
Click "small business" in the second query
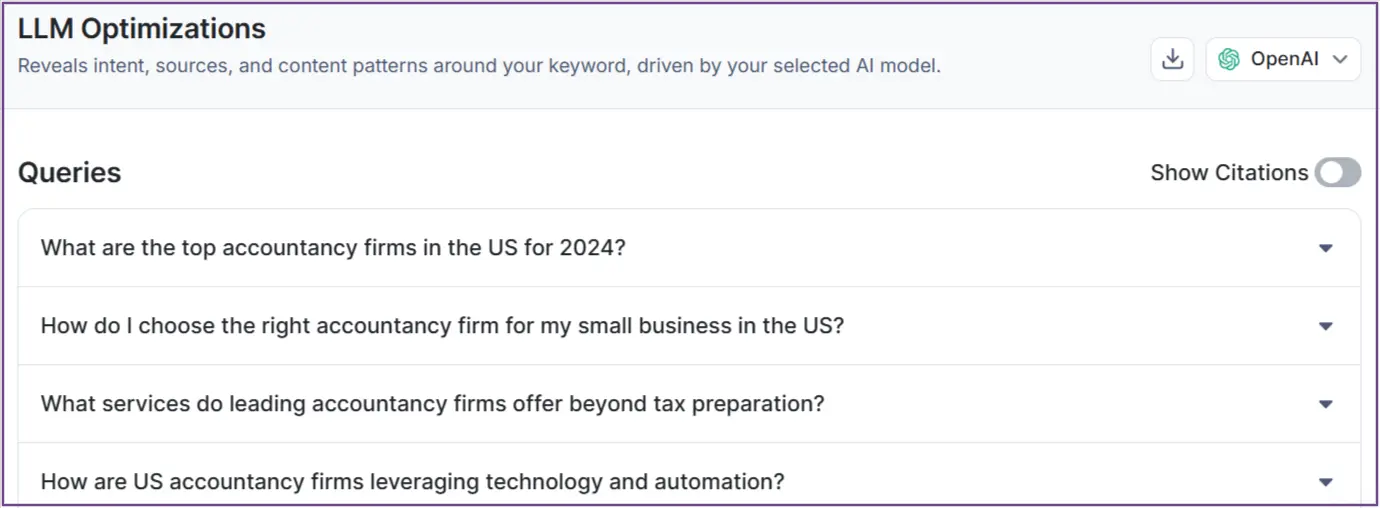click(635, 326)
